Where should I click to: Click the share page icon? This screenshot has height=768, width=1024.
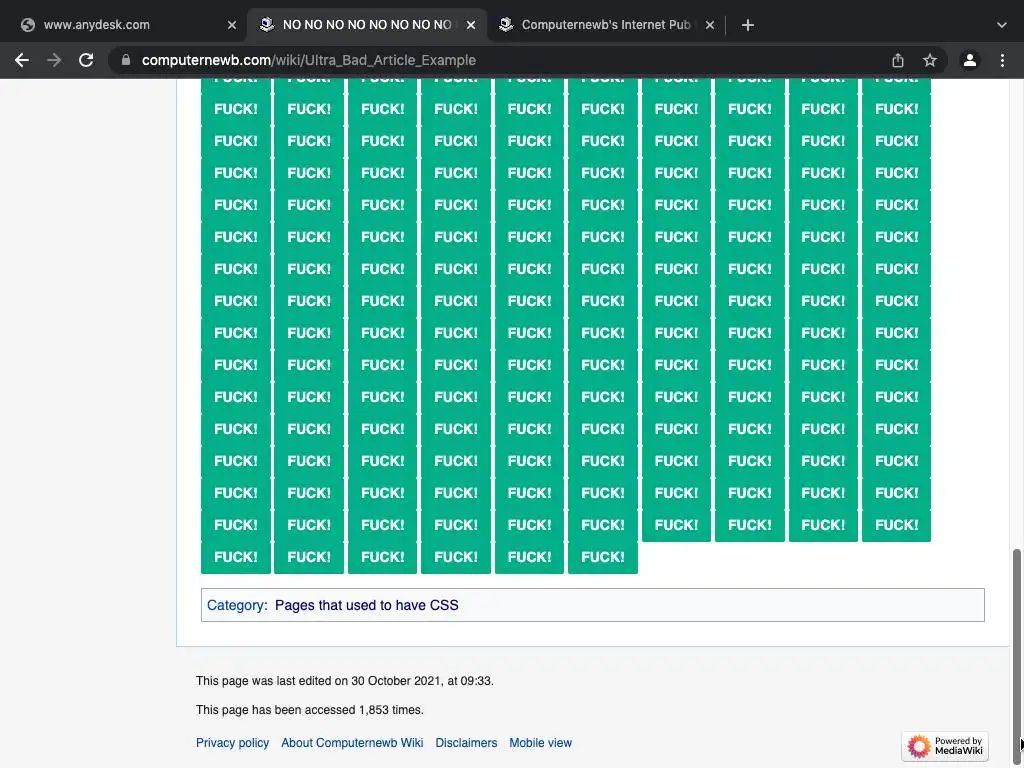point(898,60)
